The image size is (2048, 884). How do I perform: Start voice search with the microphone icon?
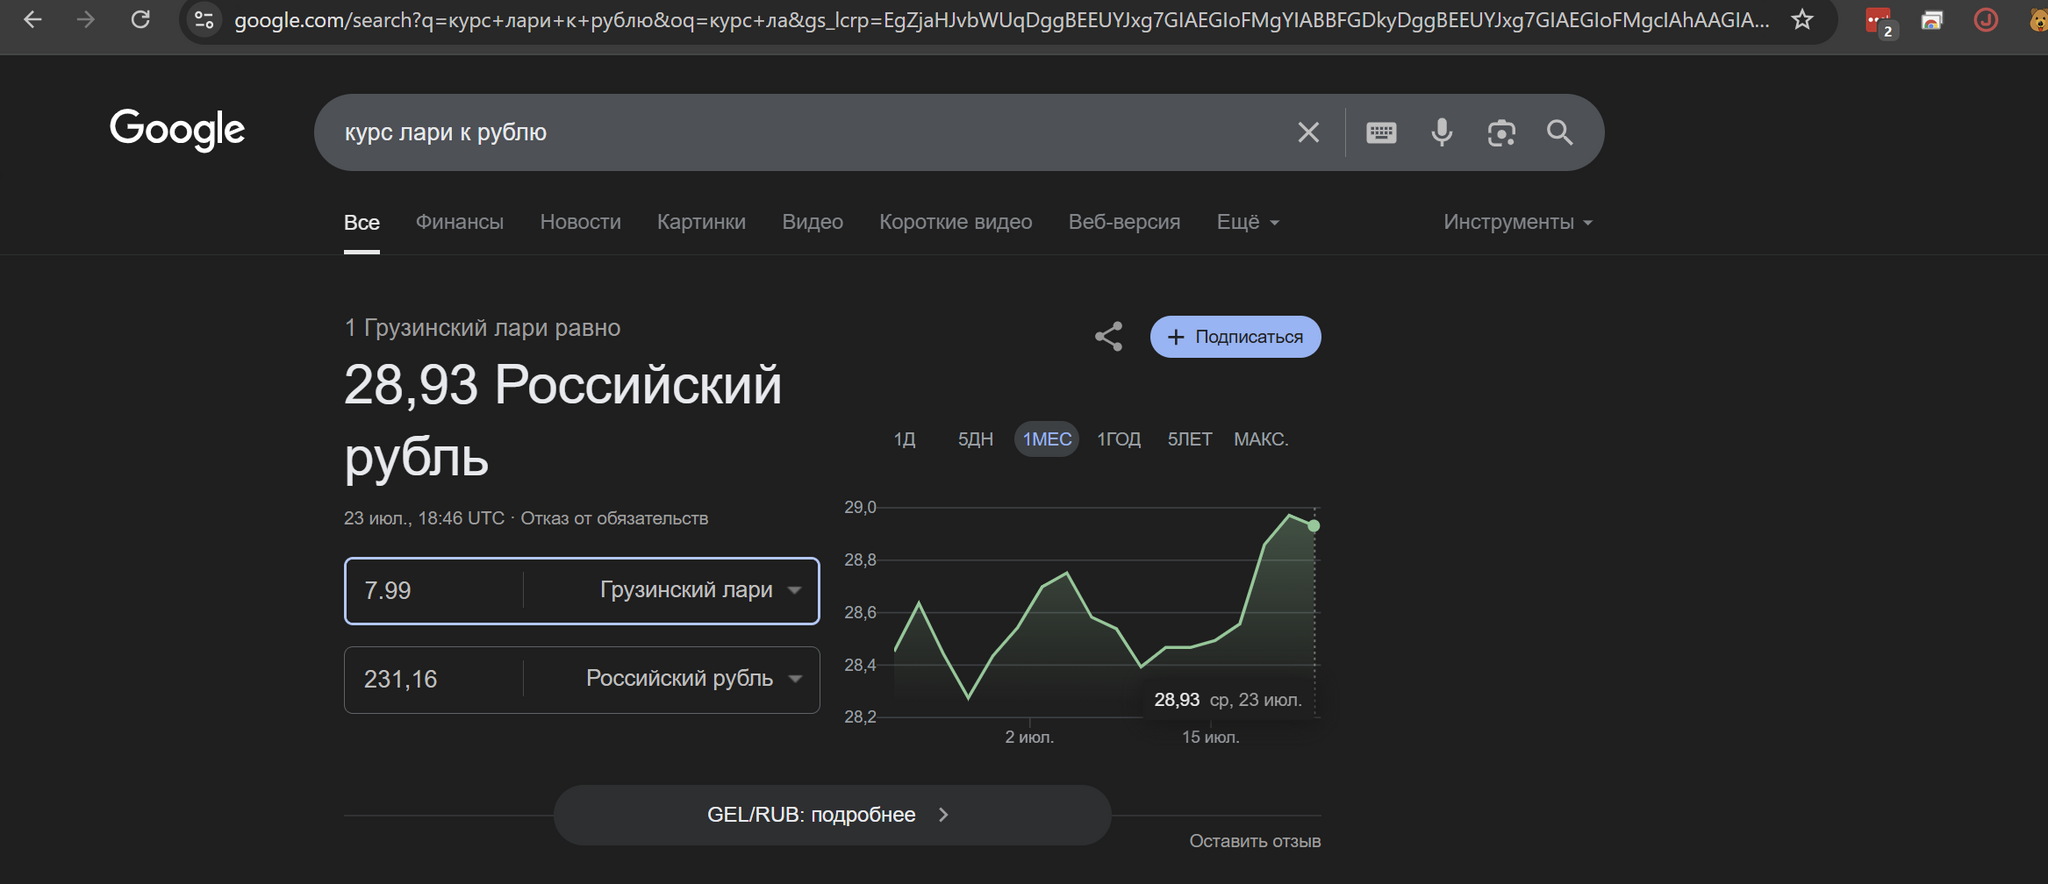click(x=1441, y=132)
